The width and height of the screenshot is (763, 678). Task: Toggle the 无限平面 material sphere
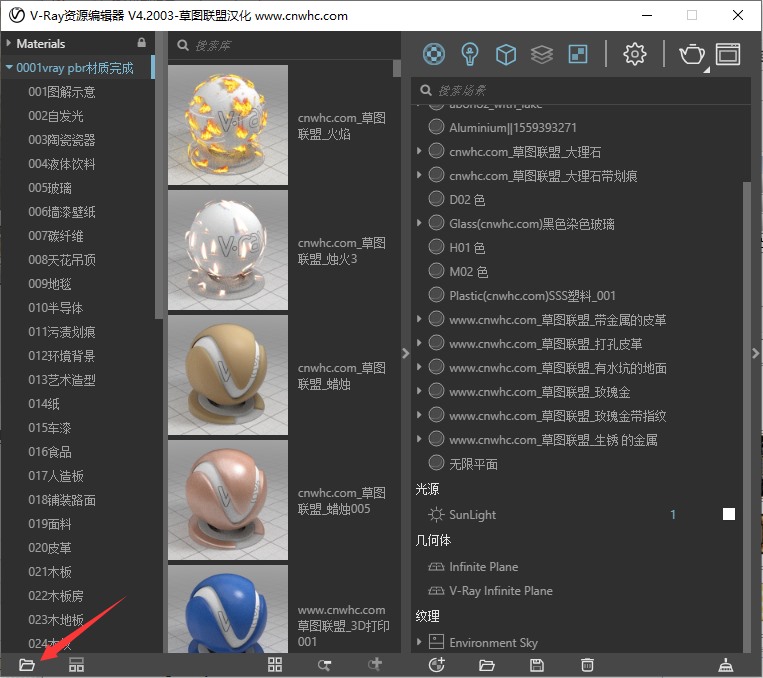[x=436, y=463]
